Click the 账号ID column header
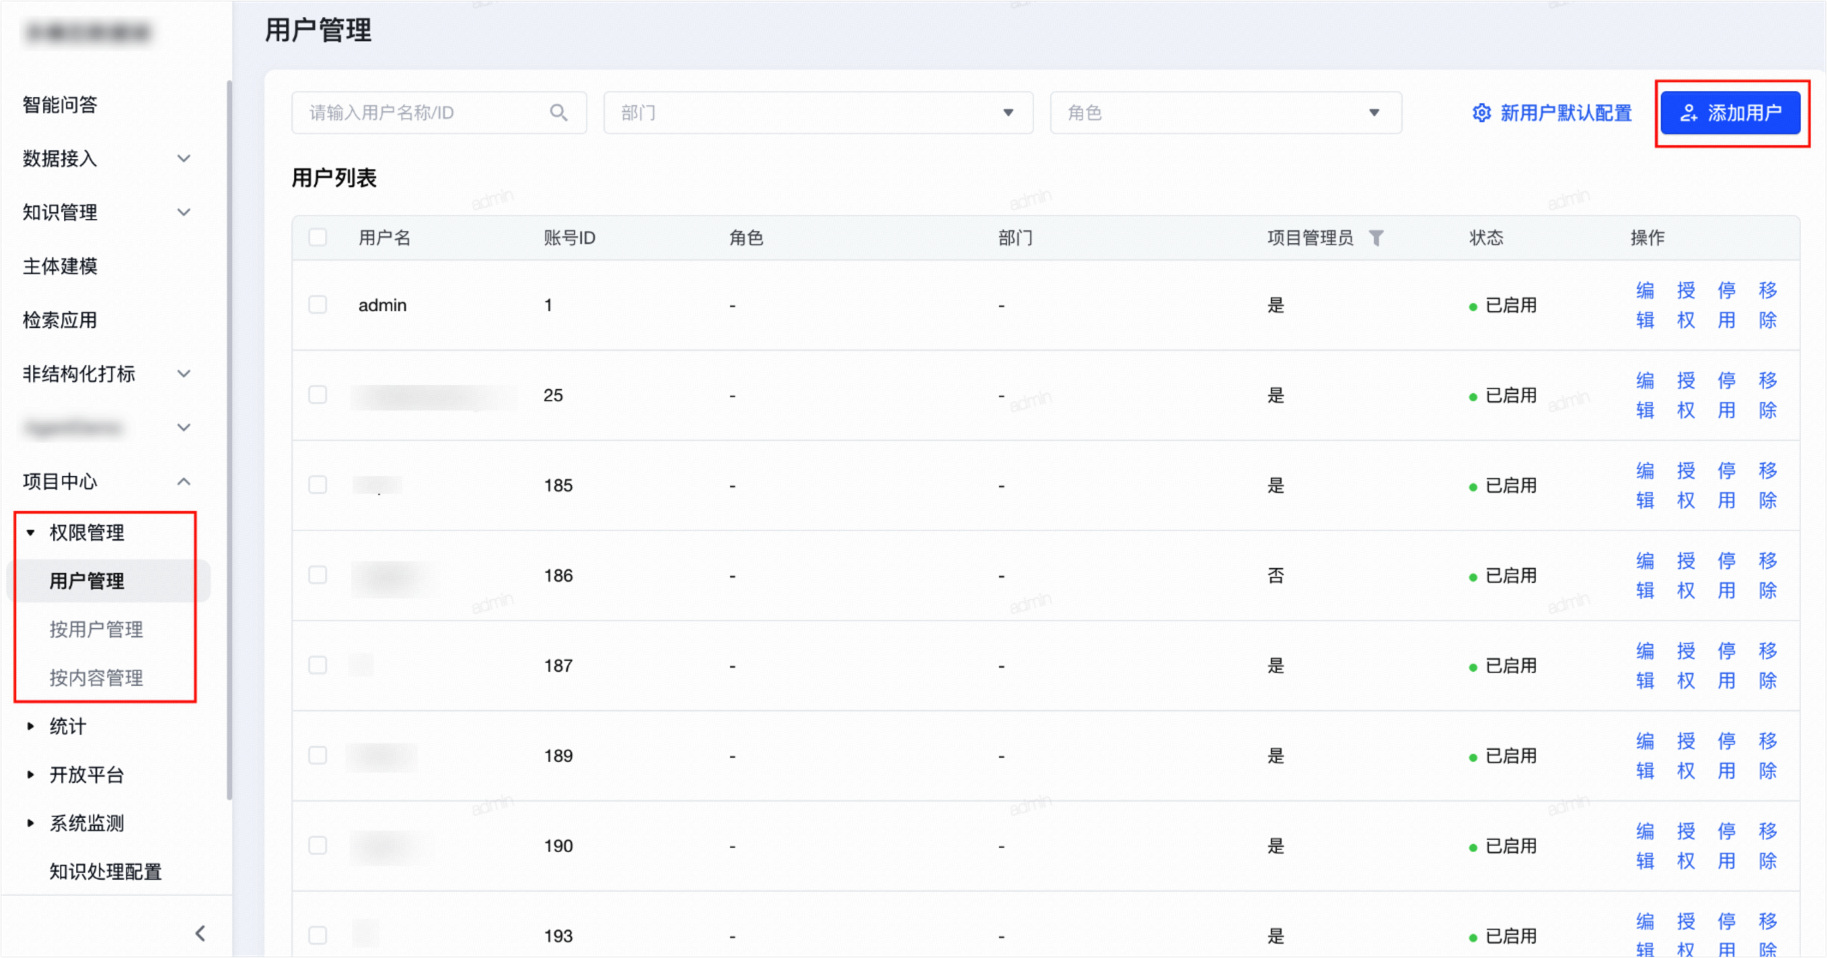The height and width of the screenshot is (958, 1827). [569, 238]
